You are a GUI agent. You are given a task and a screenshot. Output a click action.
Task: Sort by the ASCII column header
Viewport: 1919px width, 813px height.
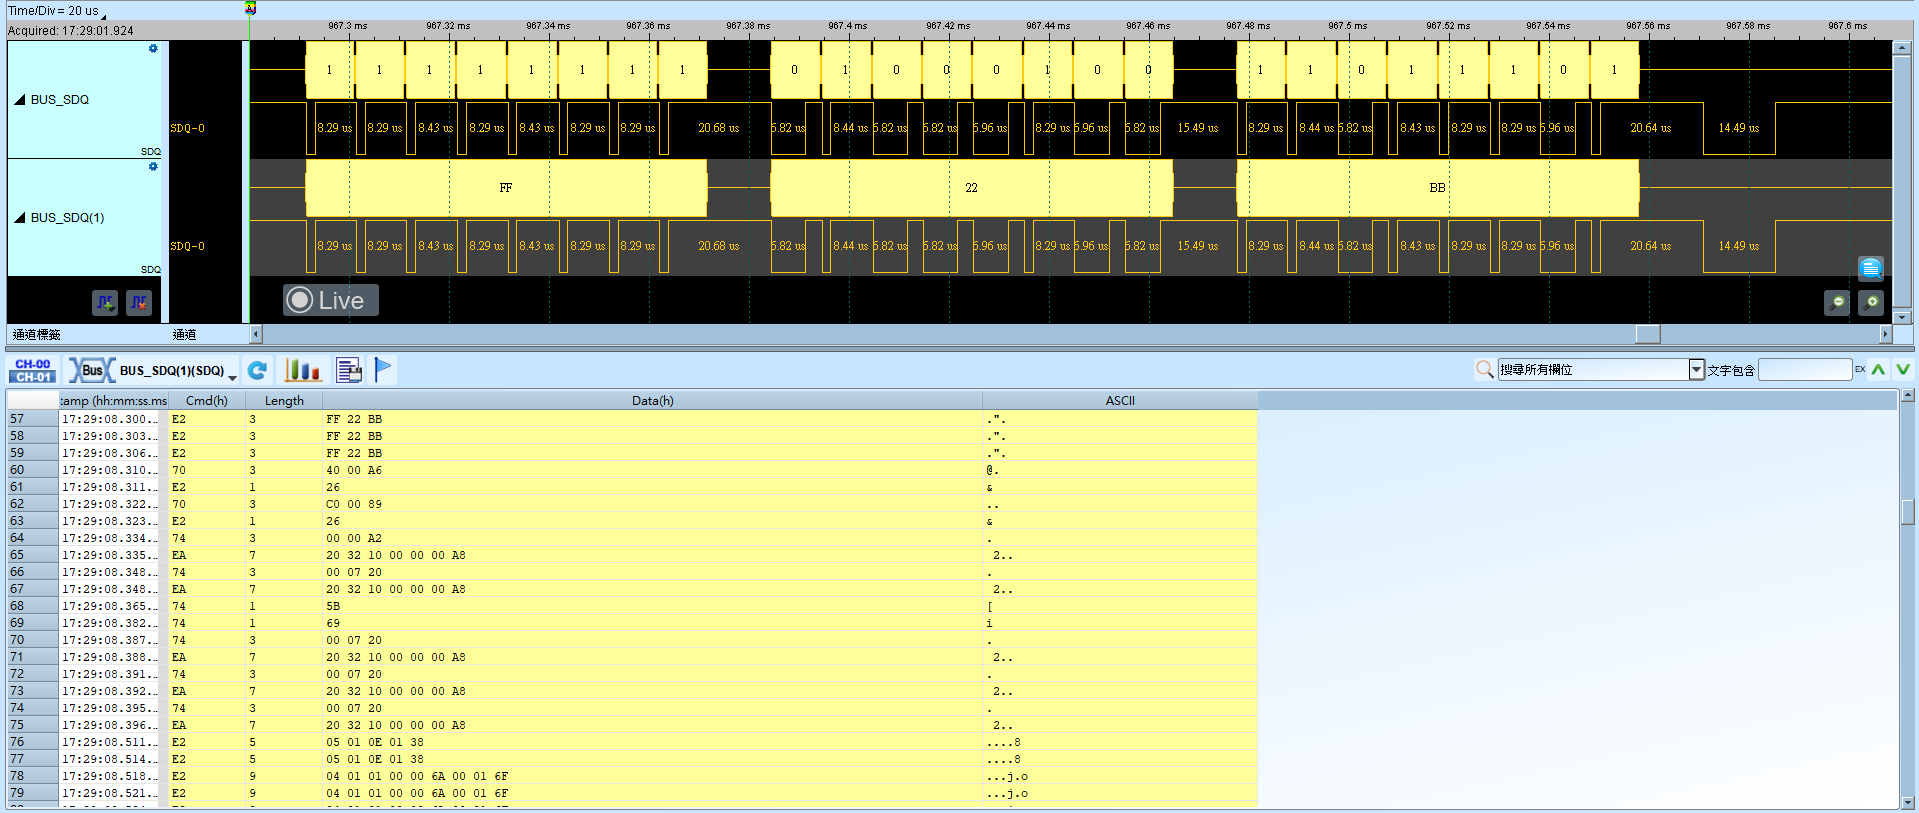click(1120, 401)
